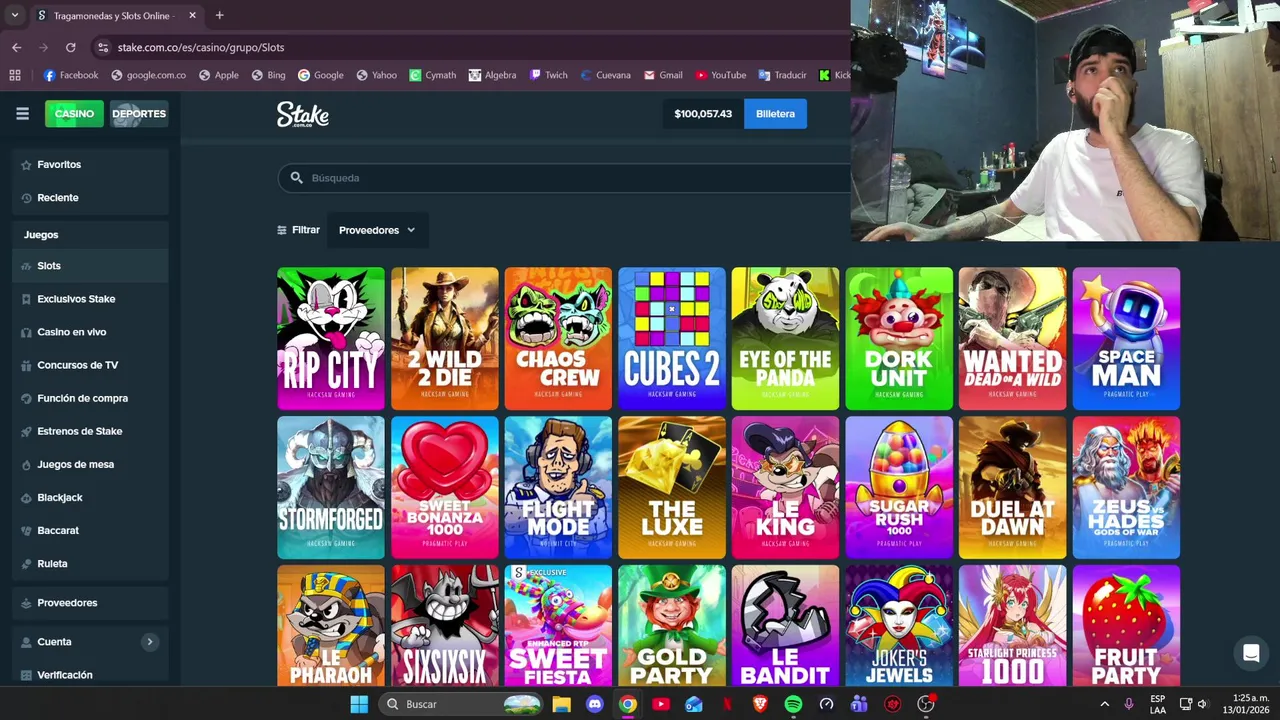This screenshot has width=1280, height=720.
Task: View site information icon in address bar
Action: click(x=103, y=47)
